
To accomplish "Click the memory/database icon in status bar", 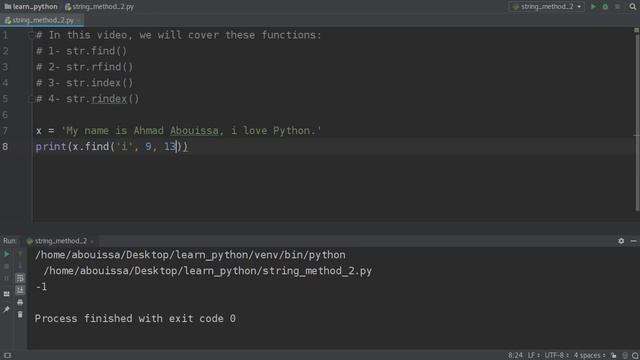I will point(625,356).
